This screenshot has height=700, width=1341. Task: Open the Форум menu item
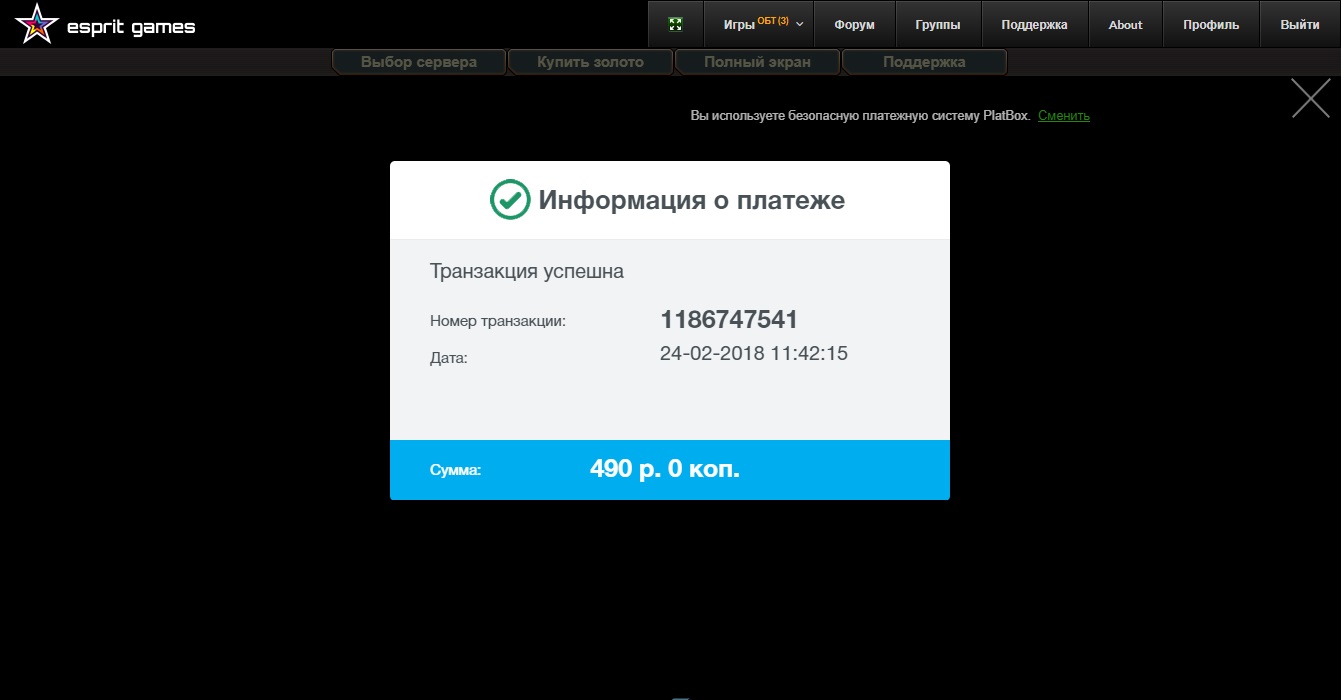(854, 25)
